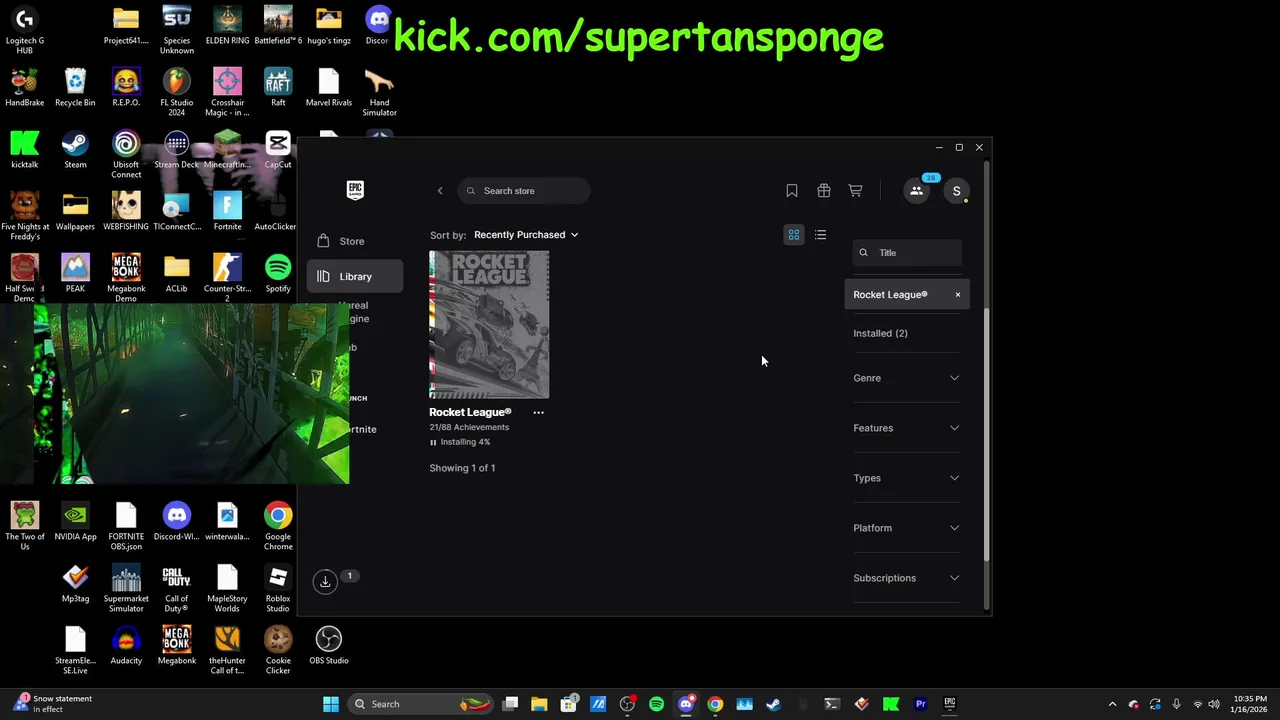Expand the Types filter
Viewport: 1280px width, 720px height.
(x=906, y=478)
